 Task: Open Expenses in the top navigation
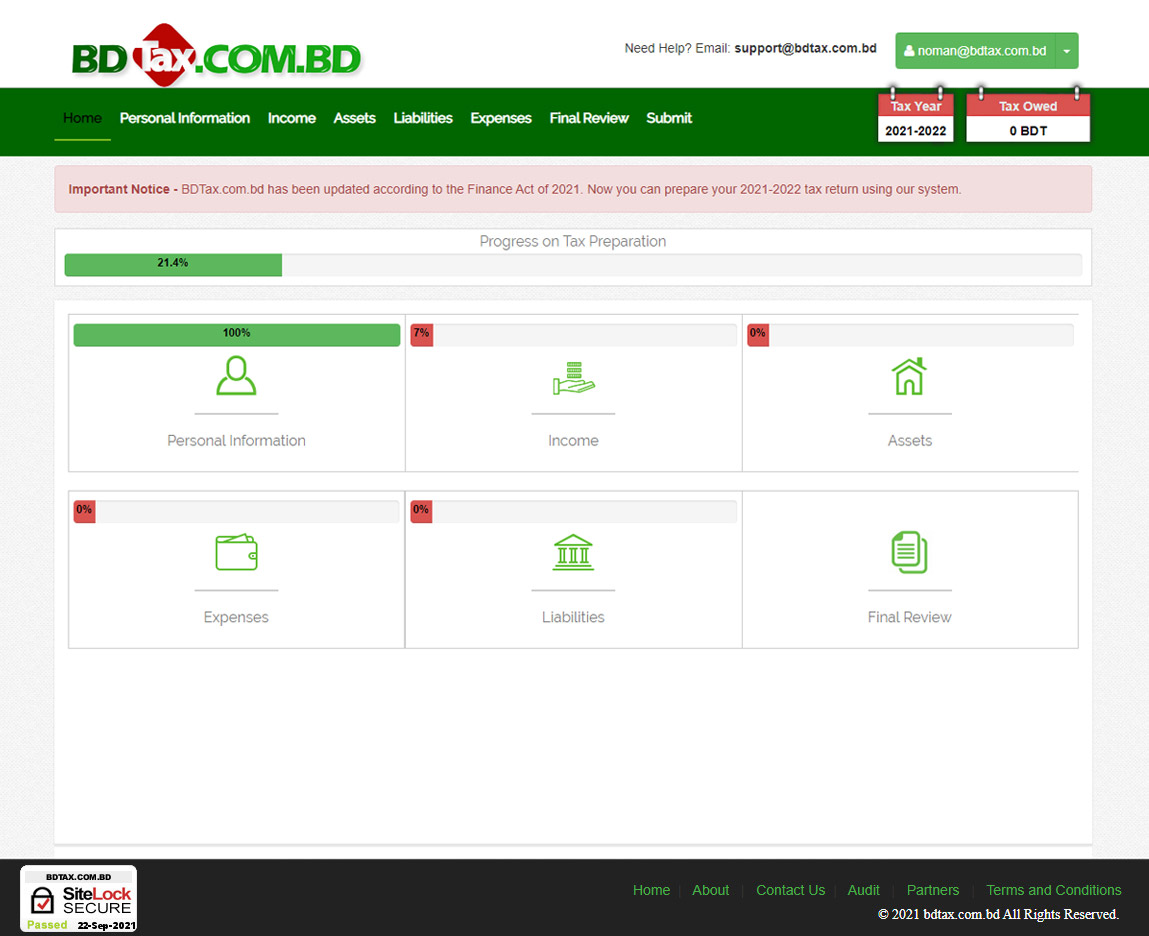[501, 118]
